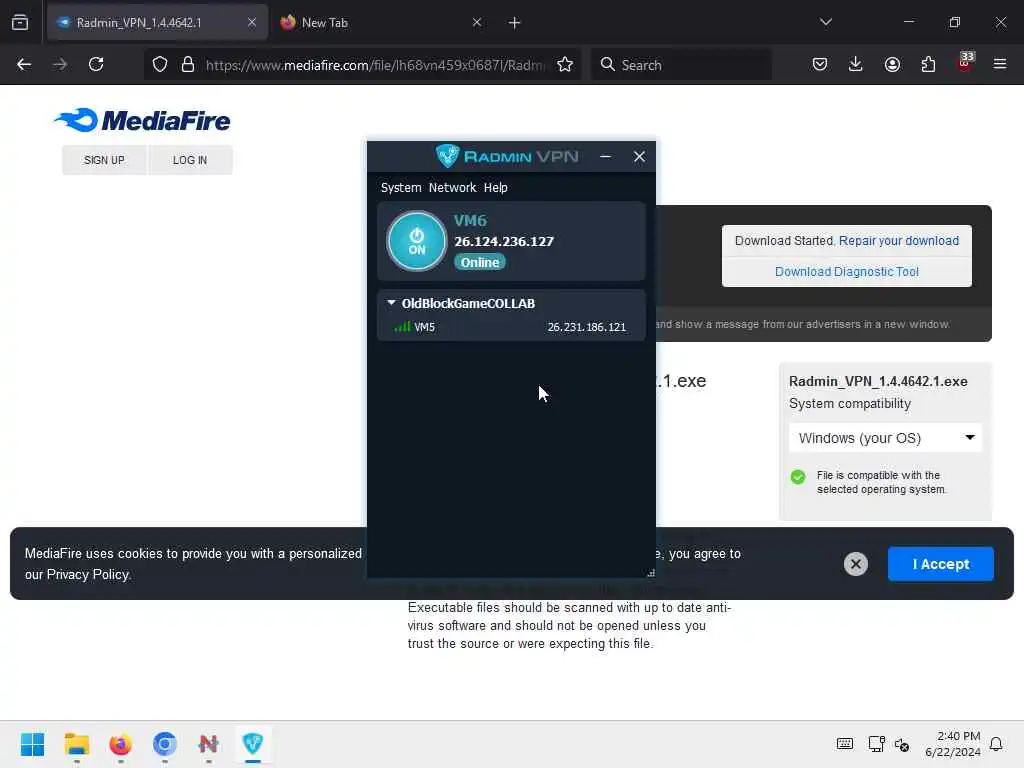Open File Explorer from taskbar
The width and height of the screenshot is (1024, 768).
pyautogui.click(x=77, y=744)
